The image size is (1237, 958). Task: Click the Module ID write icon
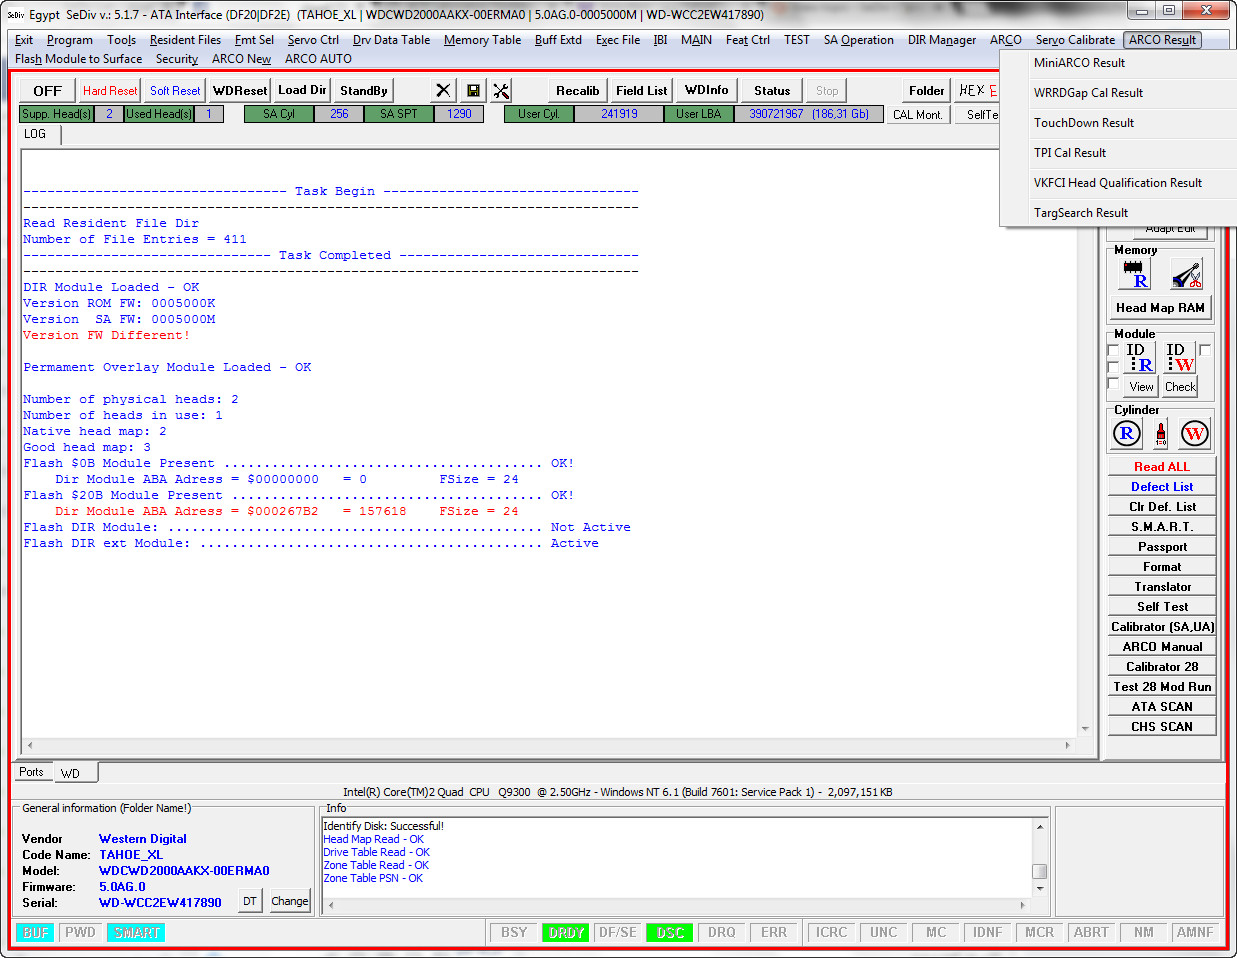[x=1179, y=357]
